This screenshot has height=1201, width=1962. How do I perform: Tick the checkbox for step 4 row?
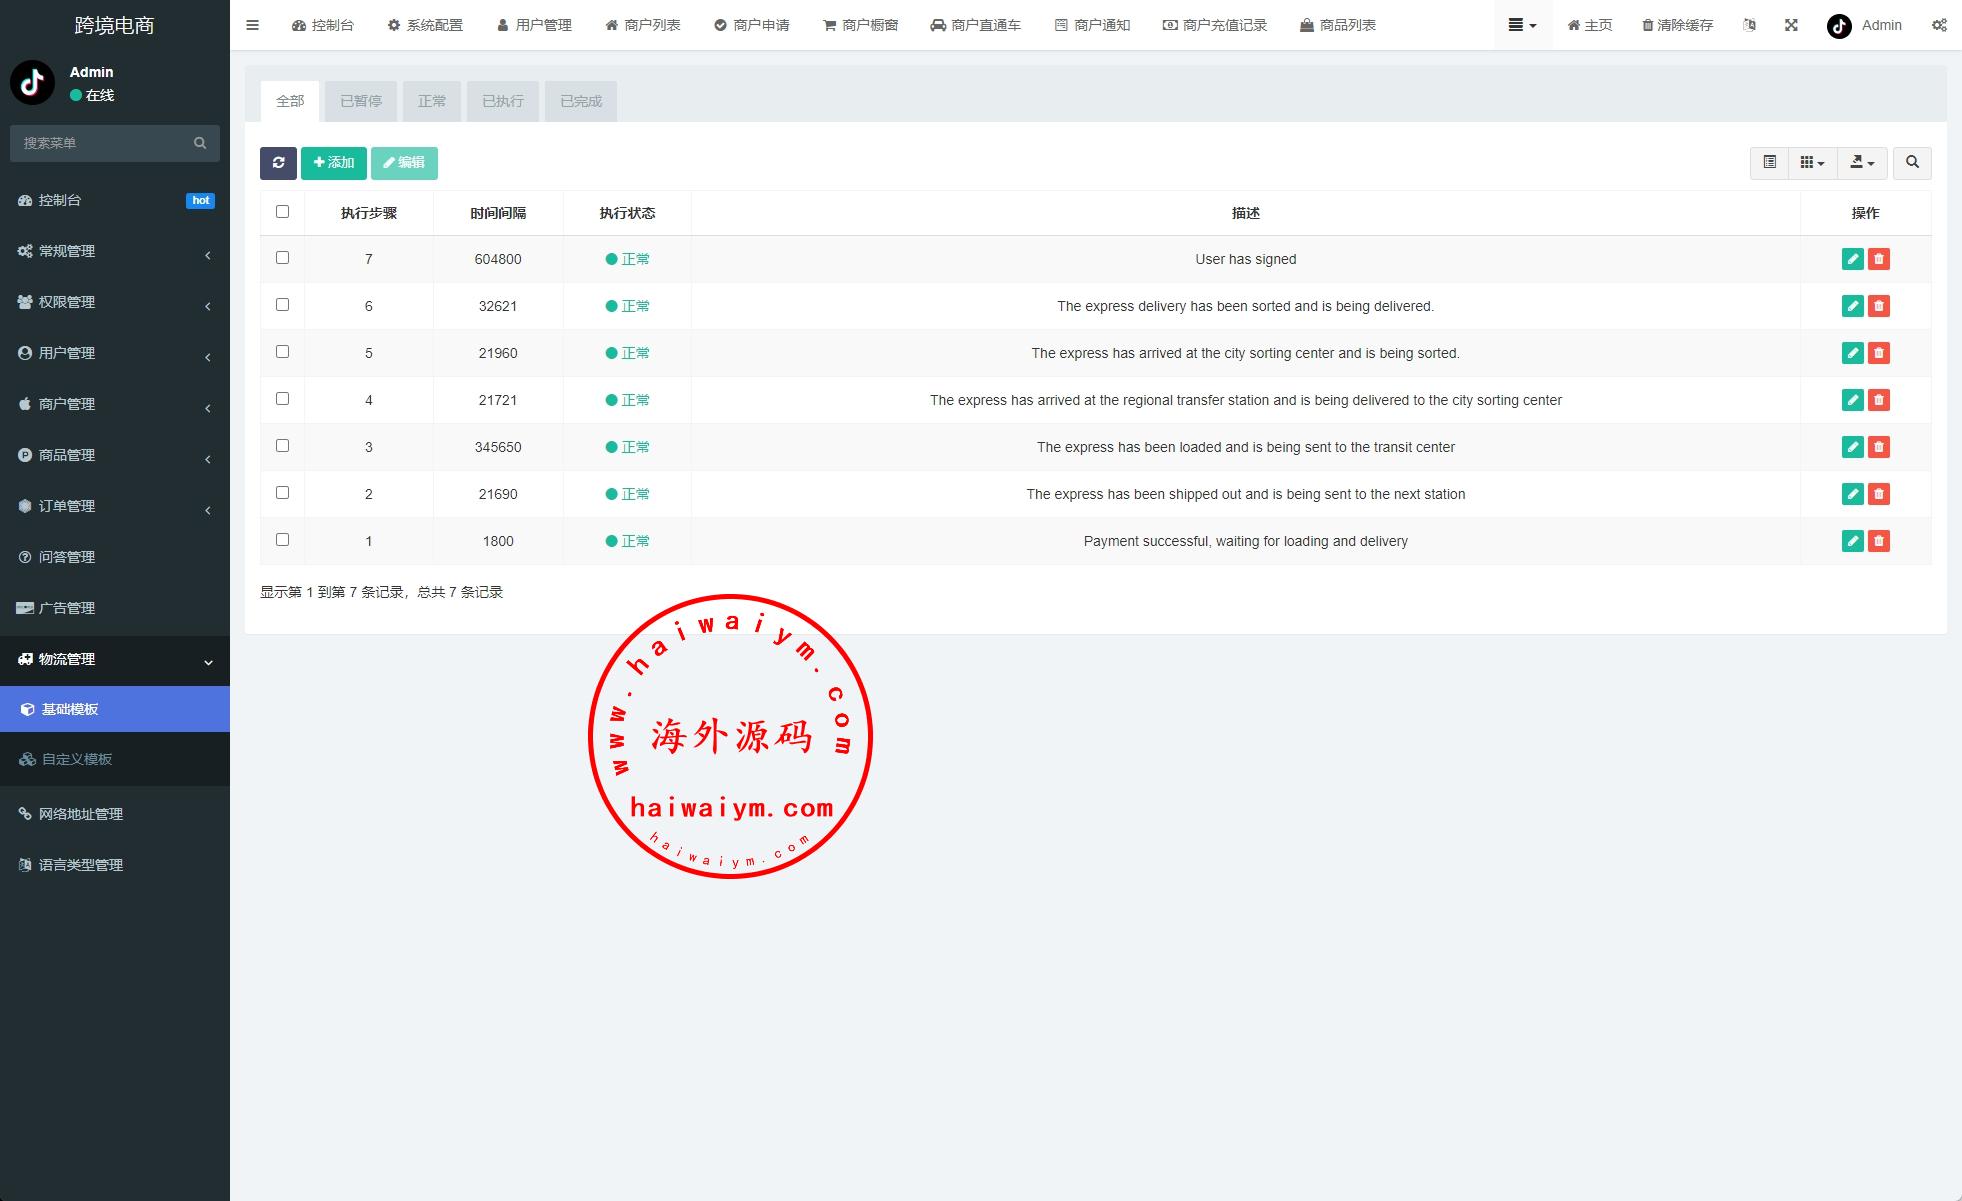click(x=282, y=399)
